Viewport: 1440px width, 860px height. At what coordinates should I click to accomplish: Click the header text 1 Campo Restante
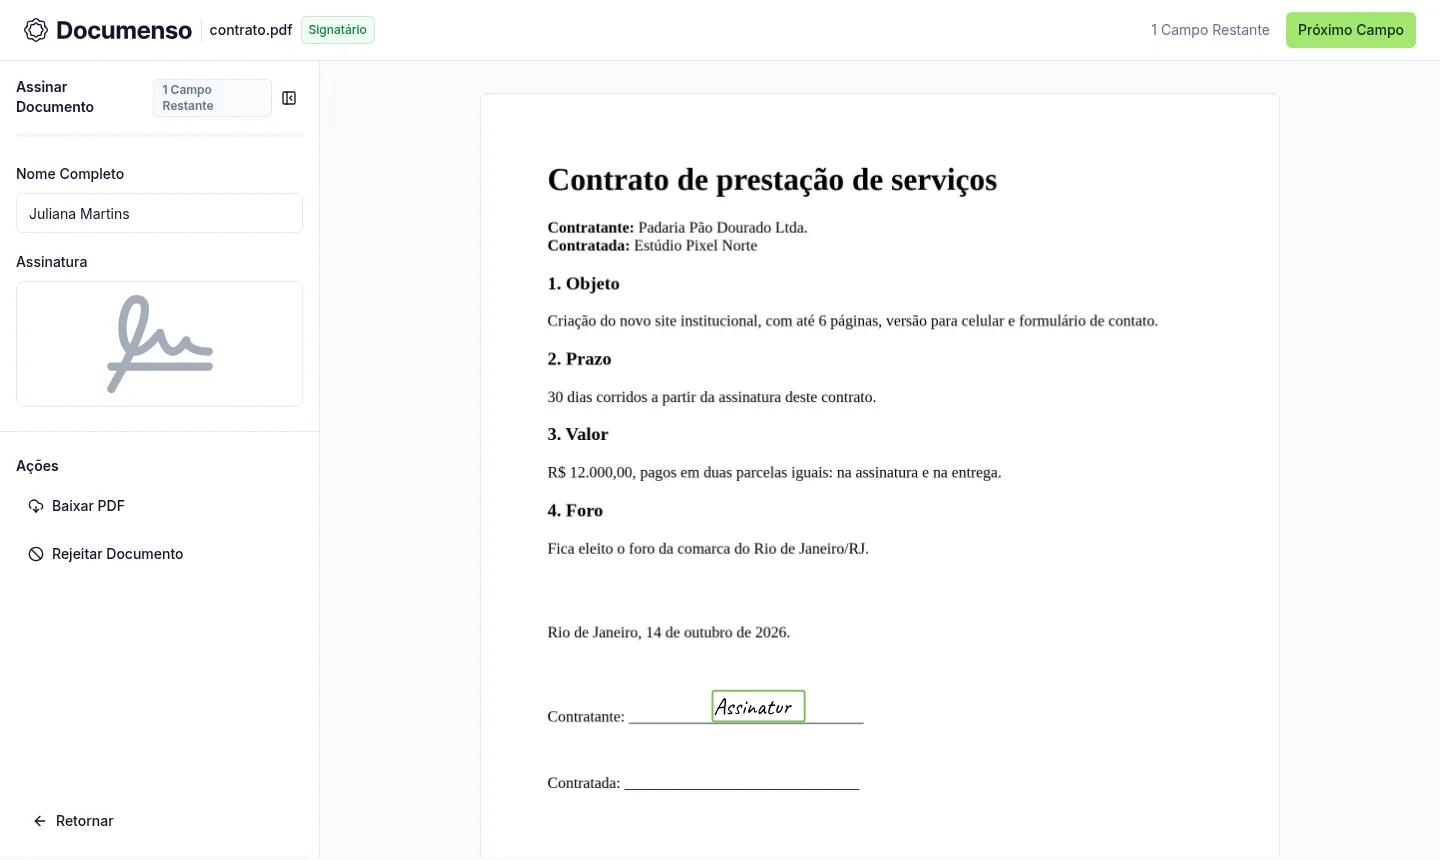pyautogui.click(x=1210, y=30)
